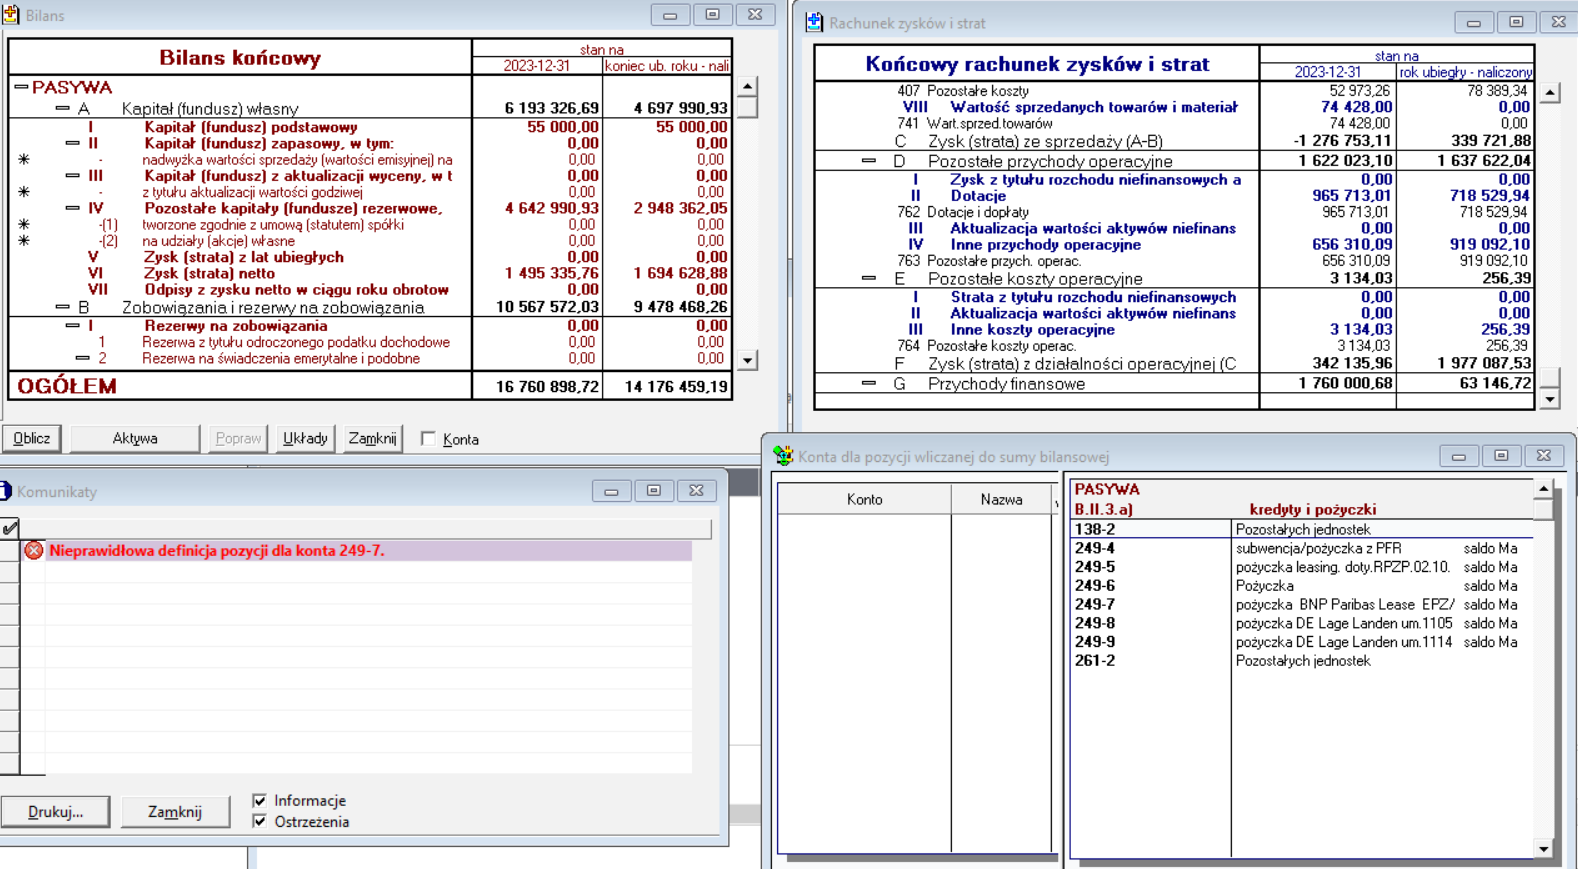Click the Drukuj... button in Komunikaty
Screen dimensions: 1578x869
[55, 812]
